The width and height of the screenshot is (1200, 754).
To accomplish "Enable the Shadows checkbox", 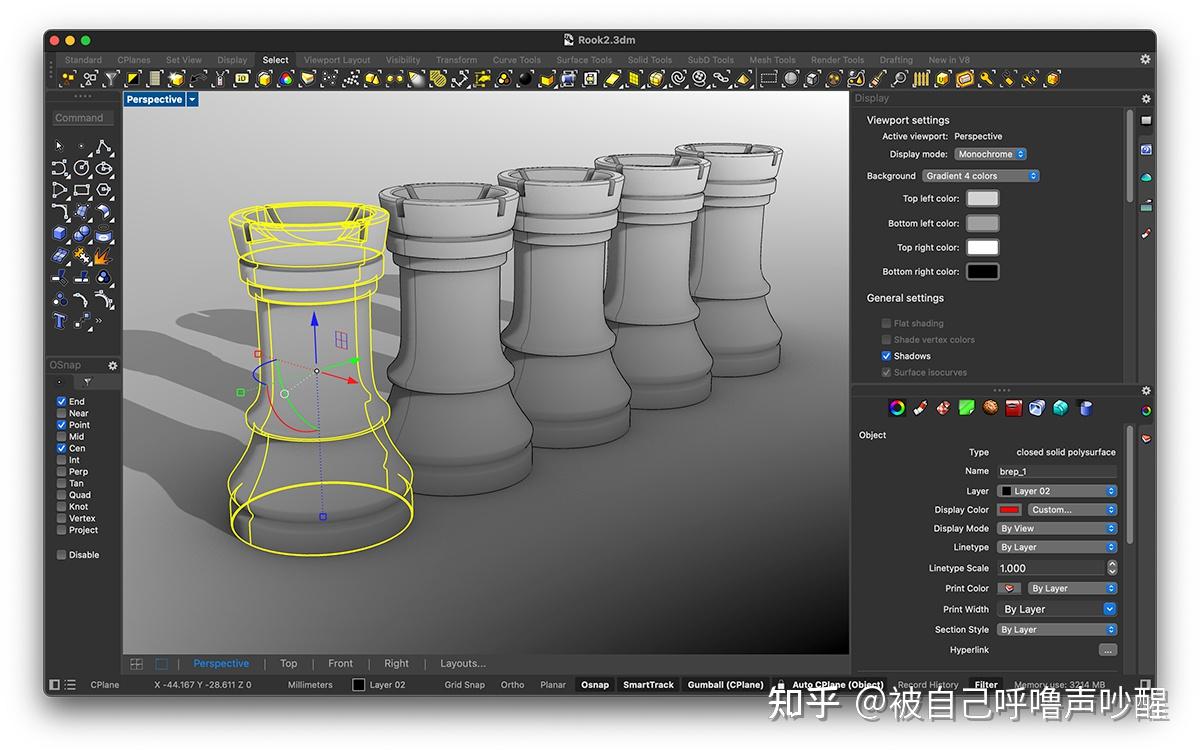I will point(886,355).
